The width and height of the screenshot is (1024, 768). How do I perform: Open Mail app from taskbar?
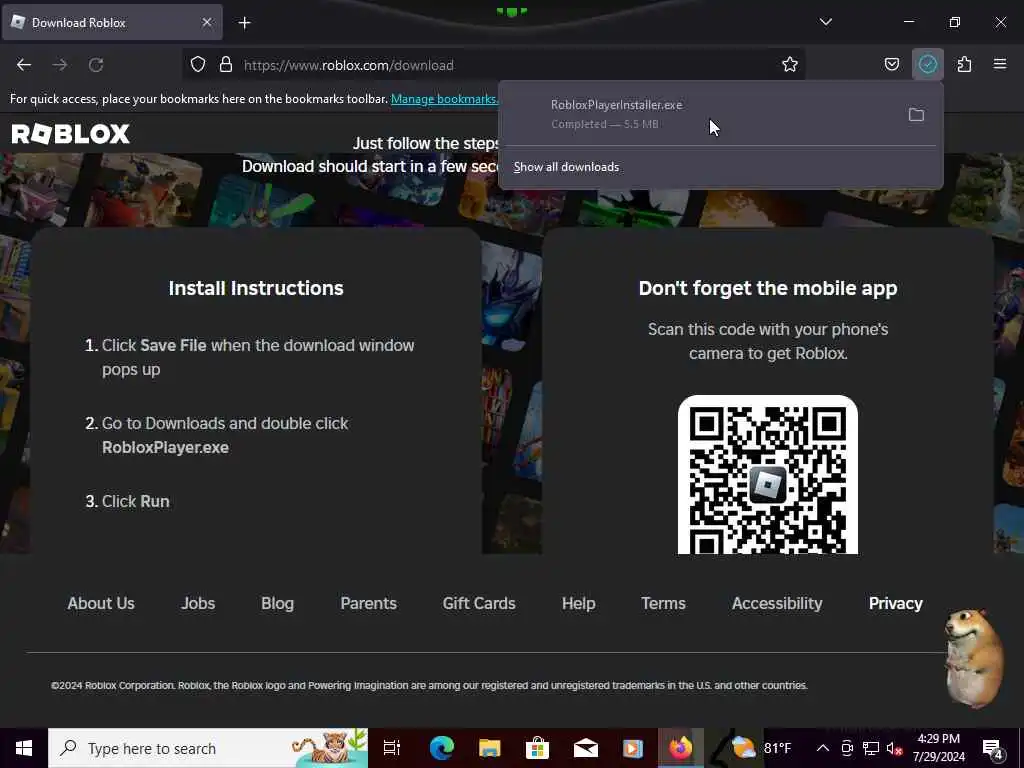coord(585,748)
